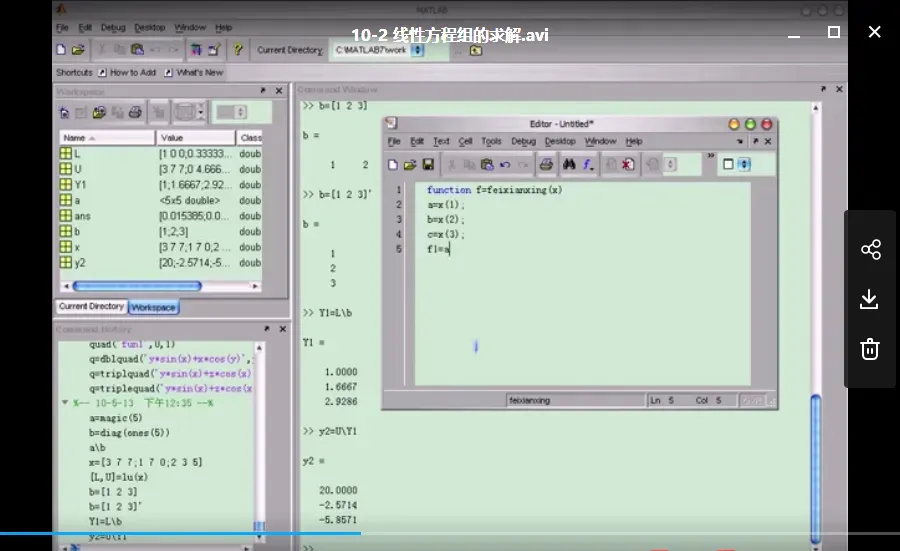Click b=diag(ones(5)) in Command History
Image resolution: width=900 pixels, height=551 pixels.
tap(129, 433)
